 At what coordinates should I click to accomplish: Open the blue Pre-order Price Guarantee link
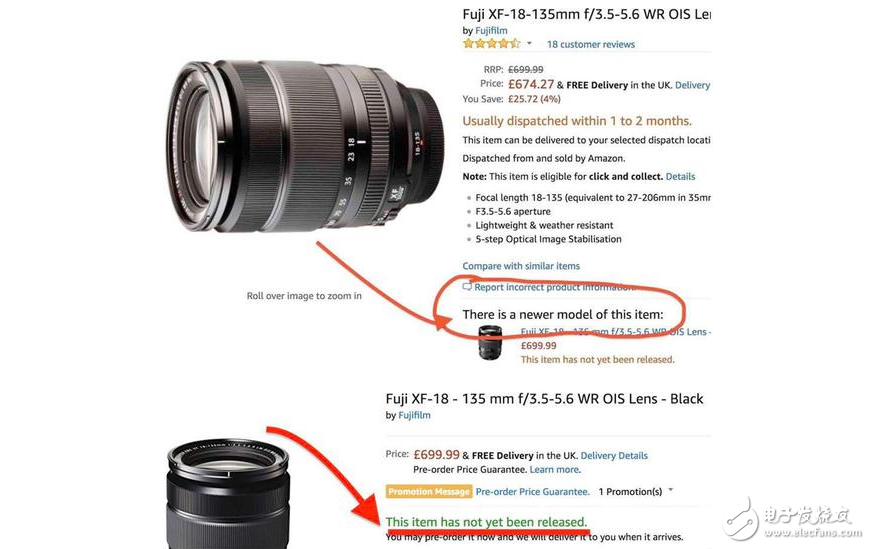click(x=532, y=492)
